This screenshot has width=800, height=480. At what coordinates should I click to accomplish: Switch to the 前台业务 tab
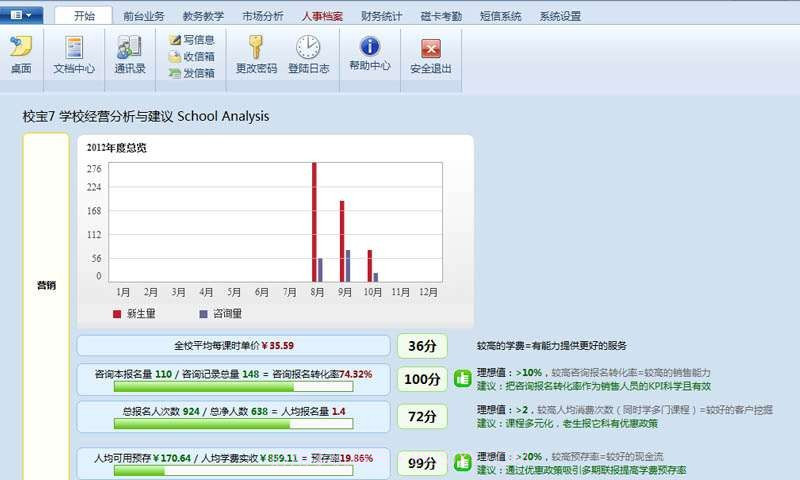tap(143, 16)
